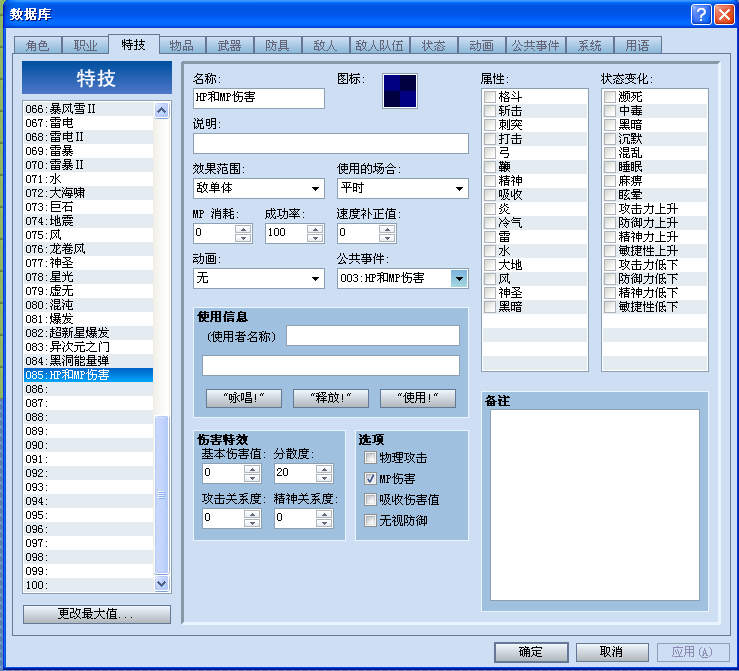The height and width of the screenshot is (671, 739).
Task: Click skill list scroll-down arrow
Action: point(161,583)
